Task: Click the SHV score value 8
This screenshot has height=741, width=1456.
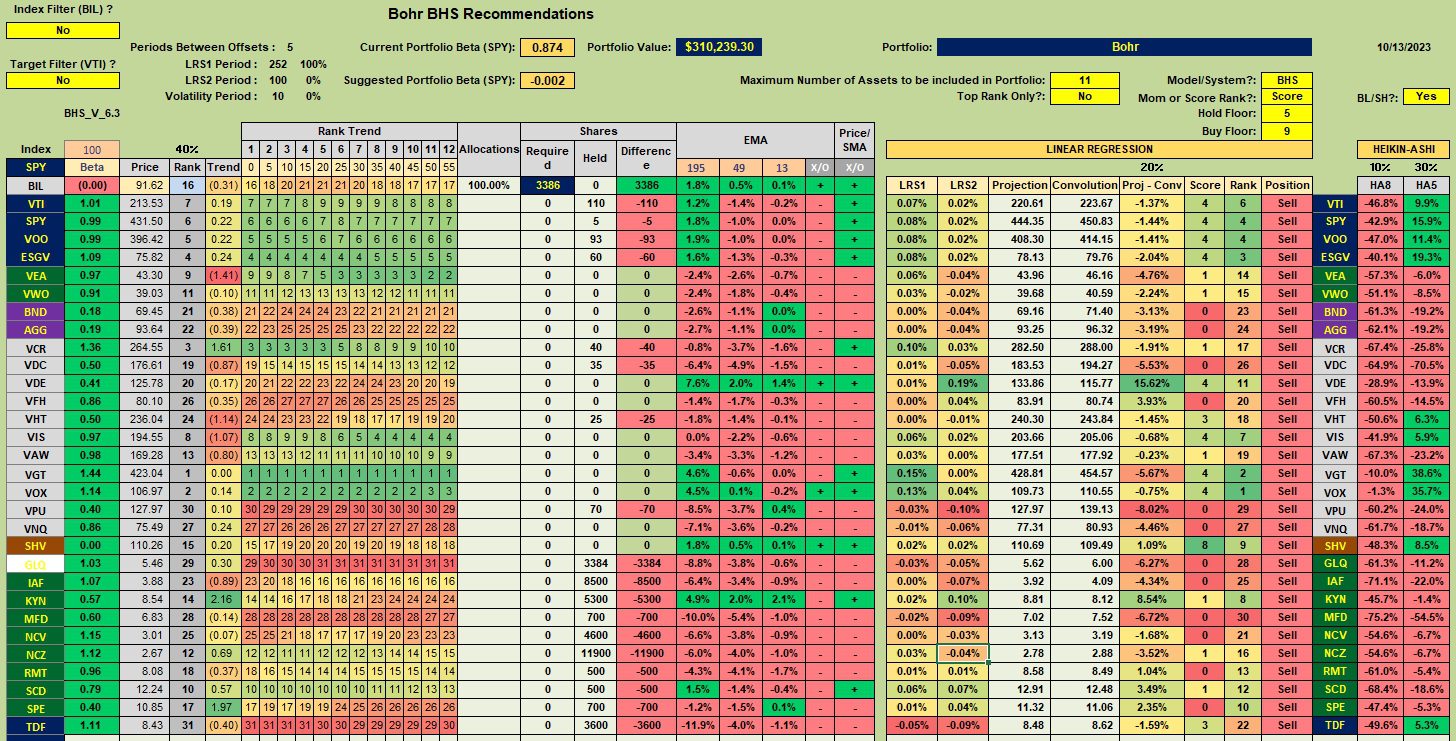Action: click(x=1207, y=545)
